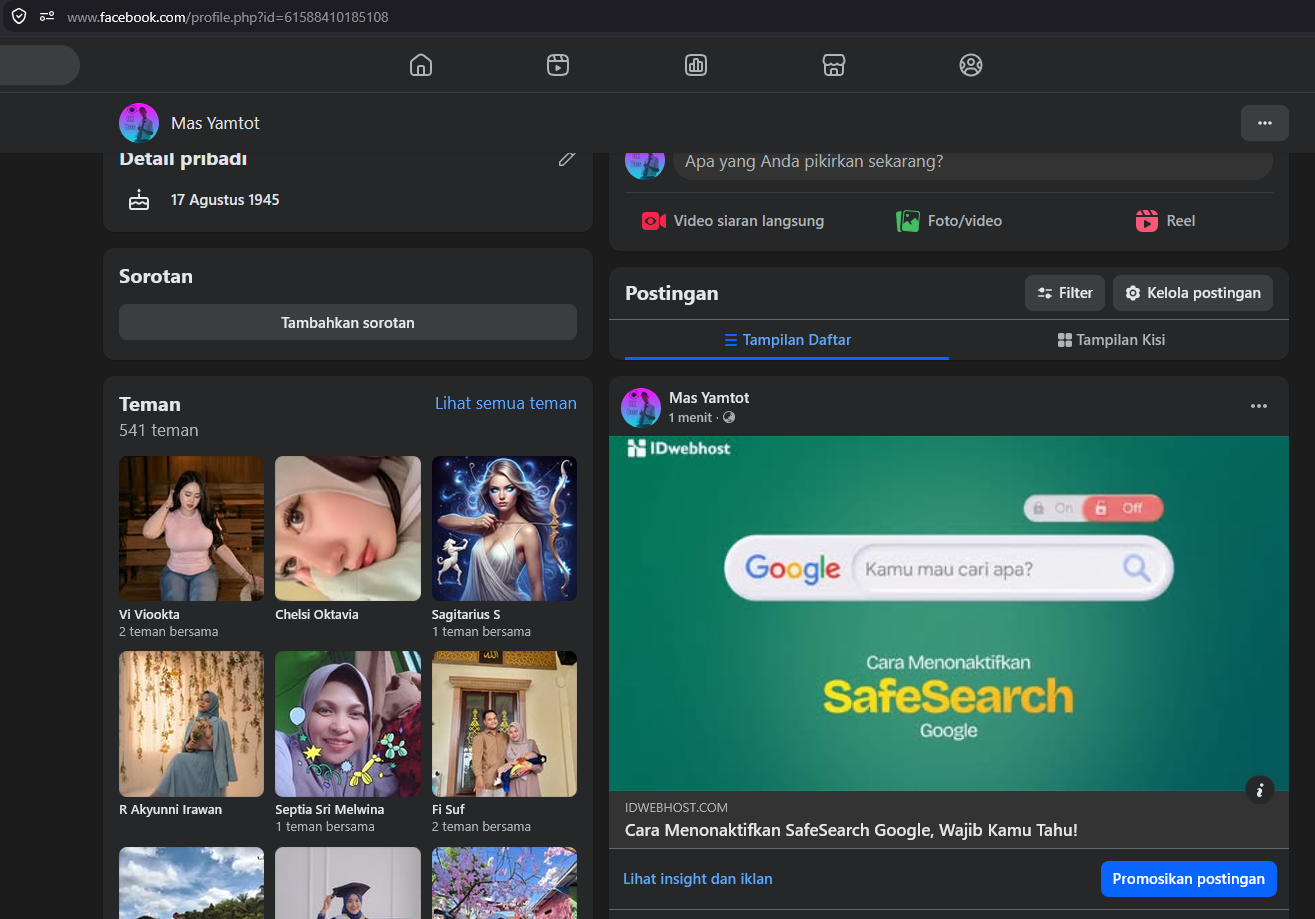The height and width of the screenshot is (919, 1315).
Task: Click the public audience globe icon
Action: pos(729,417)
